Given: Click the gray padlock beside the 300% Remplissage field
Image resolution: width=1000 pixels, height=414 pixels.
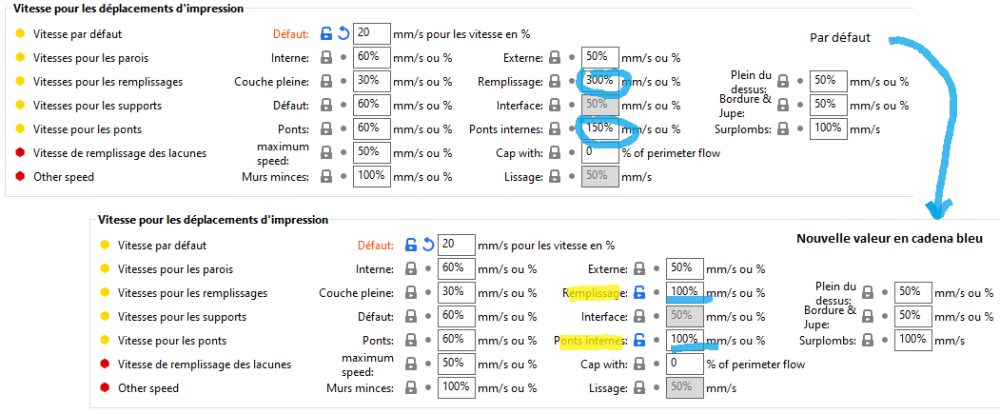Looking at the screenshot, I should (551, 81).
